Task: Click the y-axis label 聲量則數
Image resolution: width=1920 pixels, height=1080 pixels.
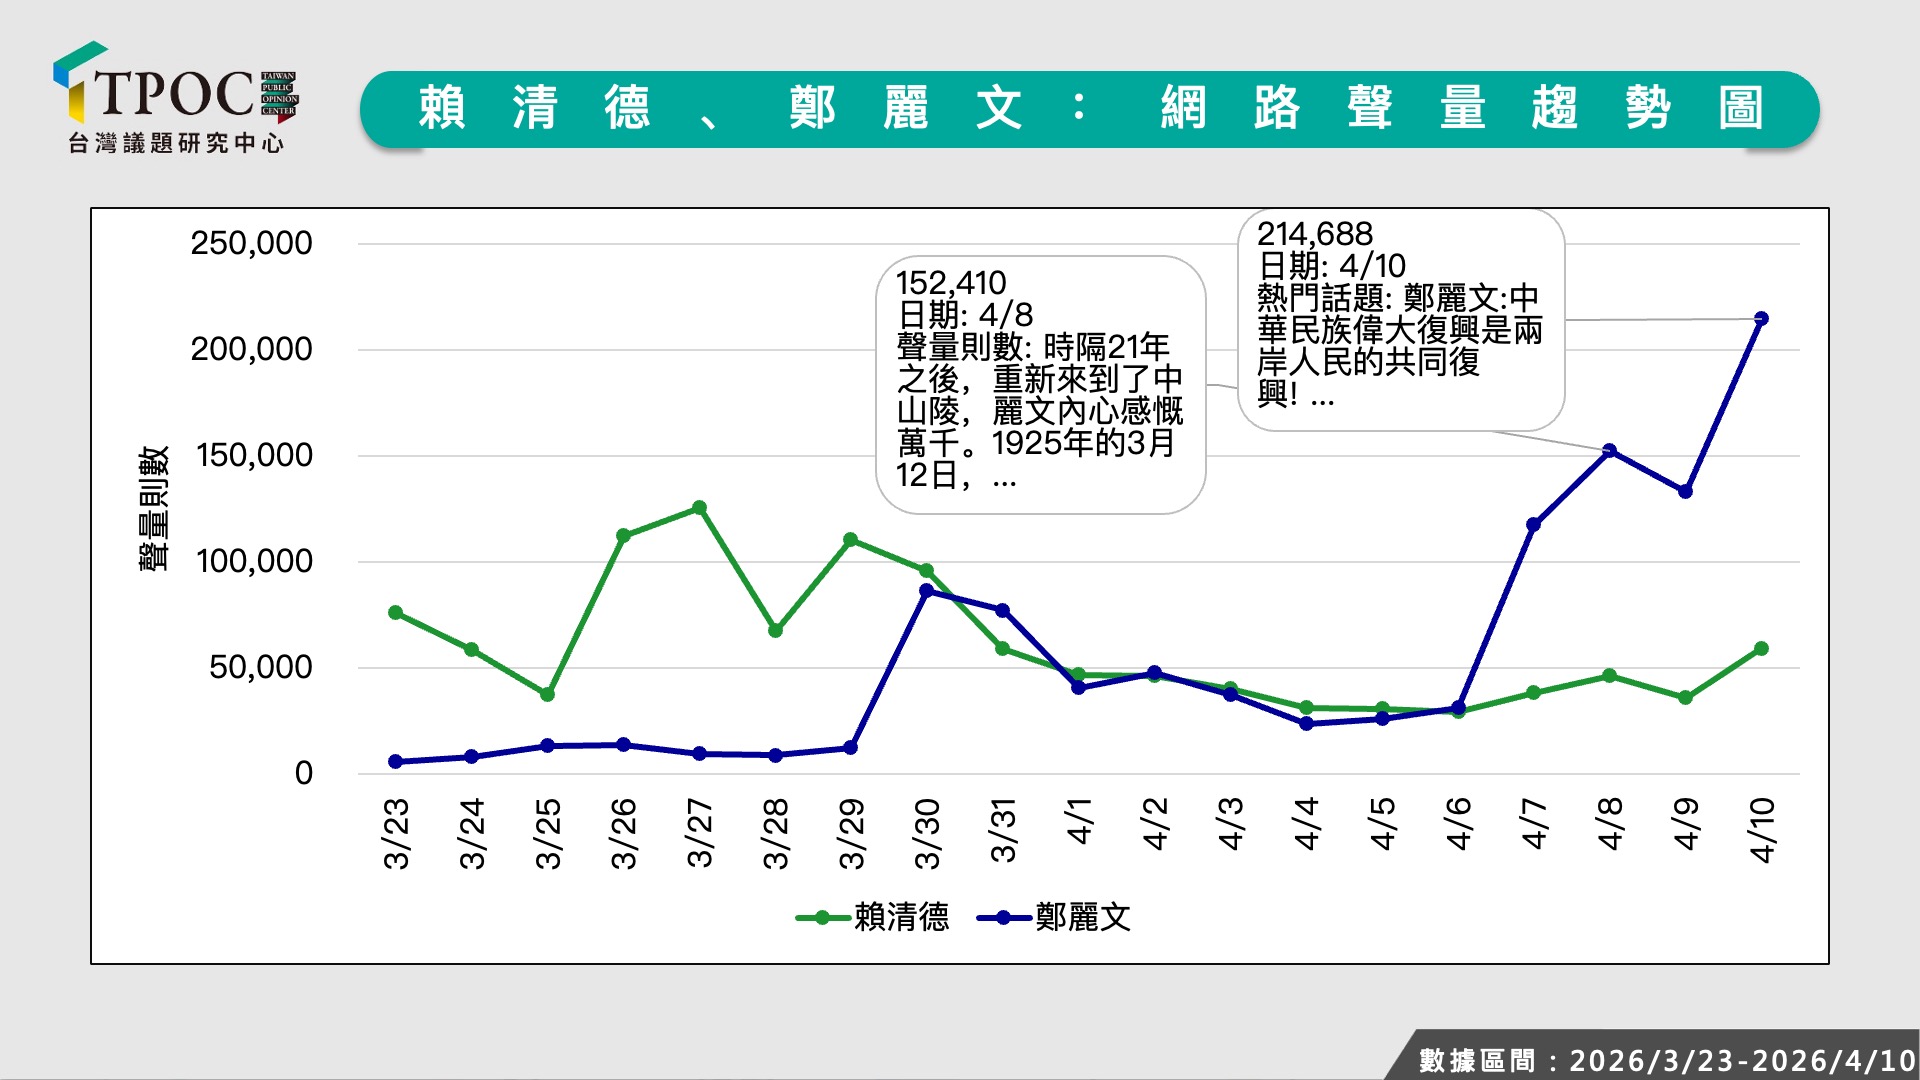Action: 153,508
